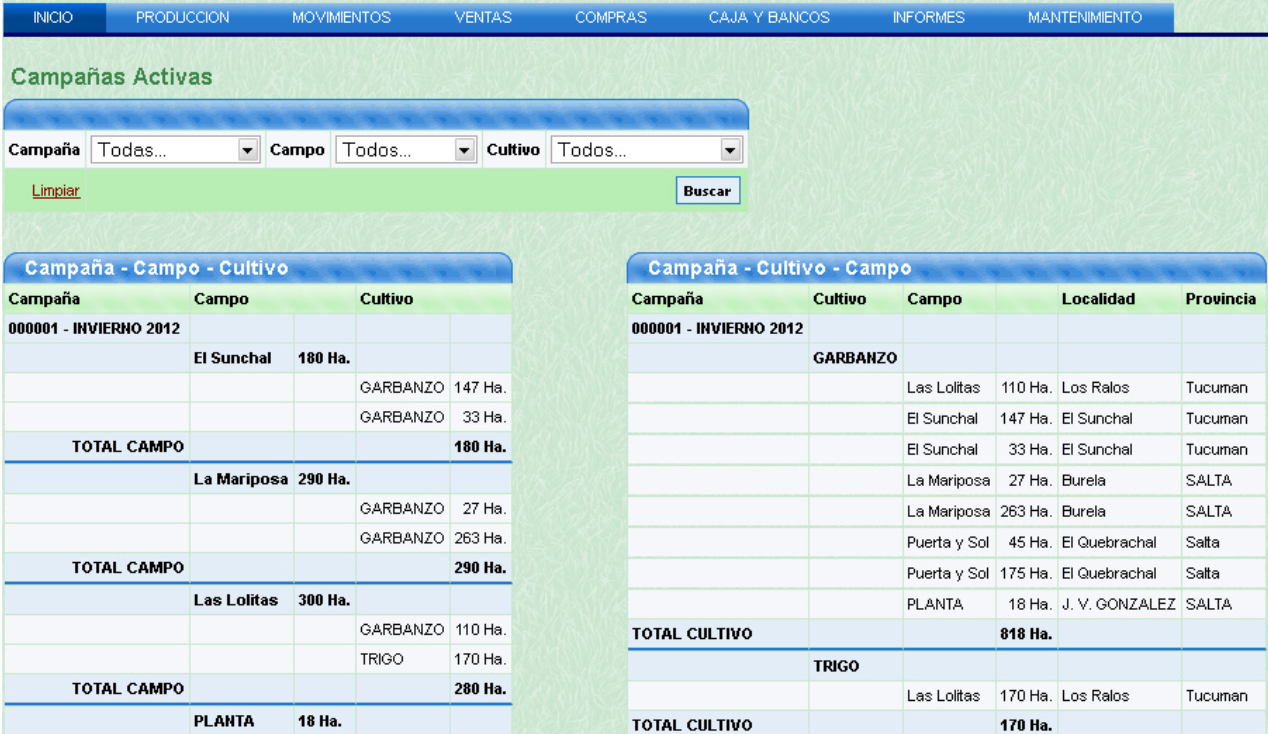Select the 818 Ha. total cultivo cell
Image resolution: width=1268 pixels, height=734 pixels.
(x=1026, y=634)
